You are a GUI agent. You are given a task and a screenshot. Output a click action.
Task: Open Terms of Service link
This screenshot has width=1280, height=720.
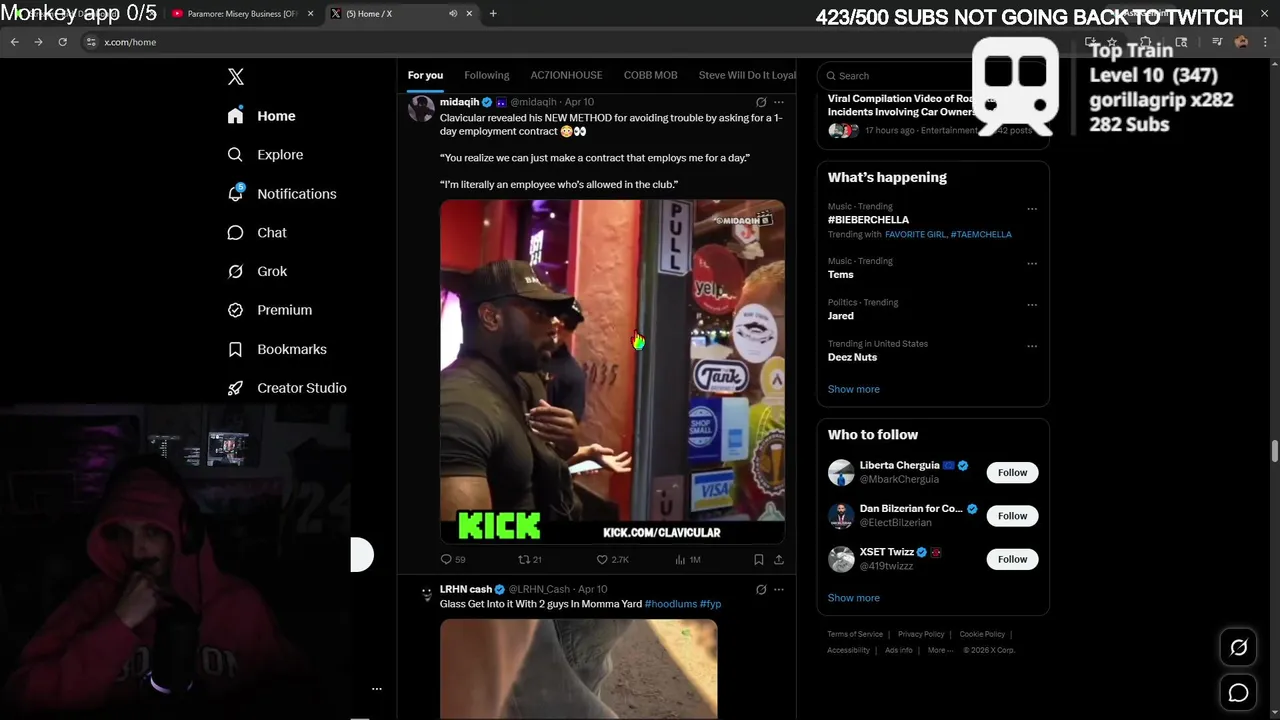pyautogui.click(x=855, y=634)
